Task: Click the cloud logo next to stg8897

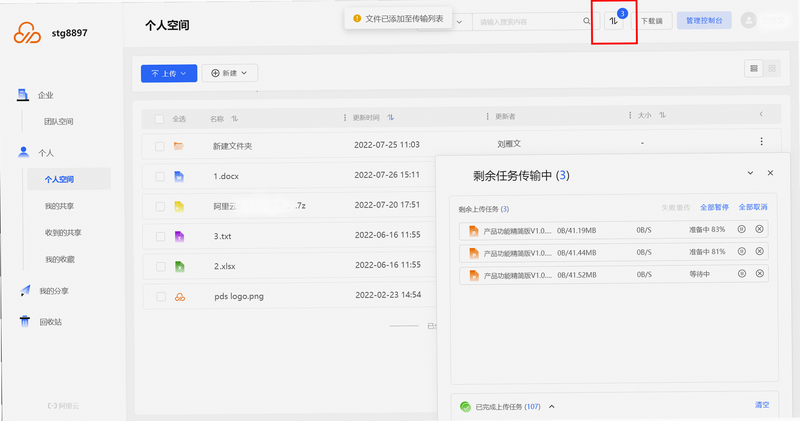Action: coord(27,33)
